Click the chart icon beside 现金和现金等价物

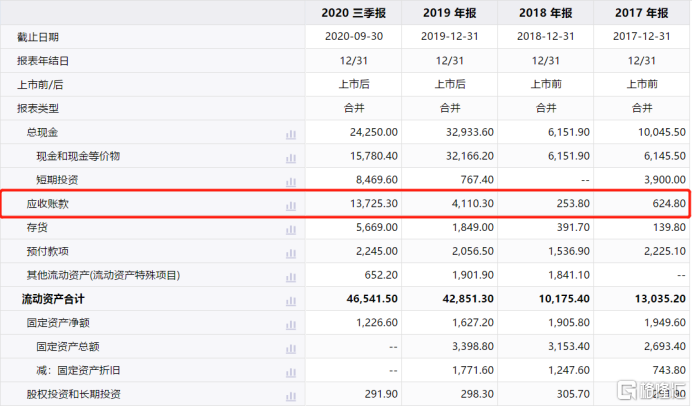pos(291,157)
